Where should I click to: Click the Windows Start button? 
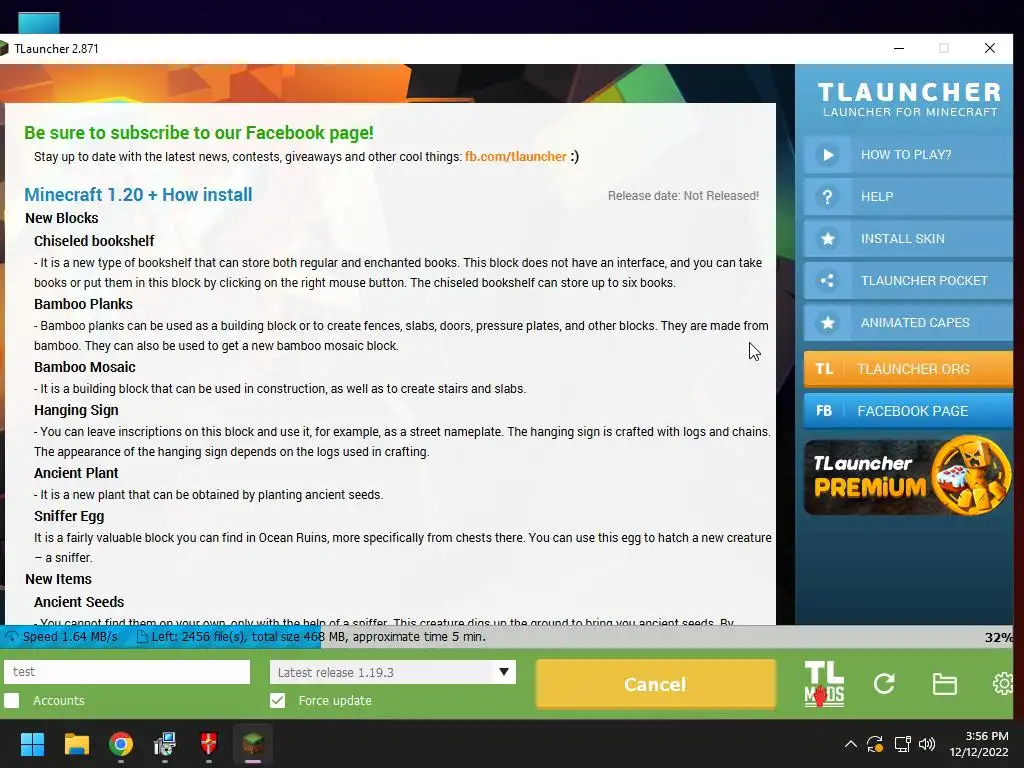pyautogui.click(x=32, y=744)
